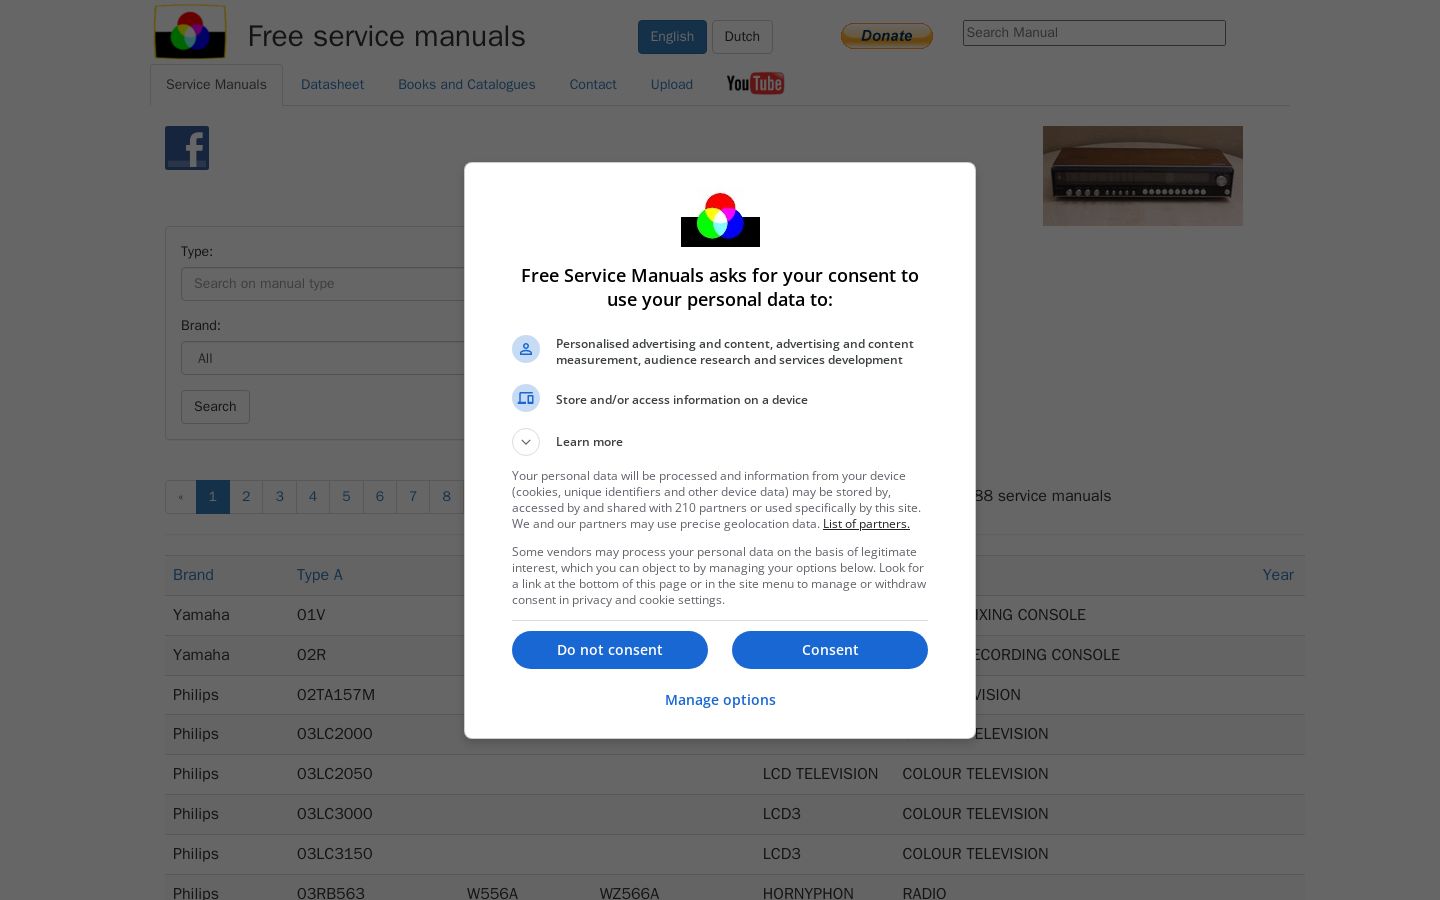1440x900 pixels.
Task: Go to pagination page 3
Action: [280, 497]
